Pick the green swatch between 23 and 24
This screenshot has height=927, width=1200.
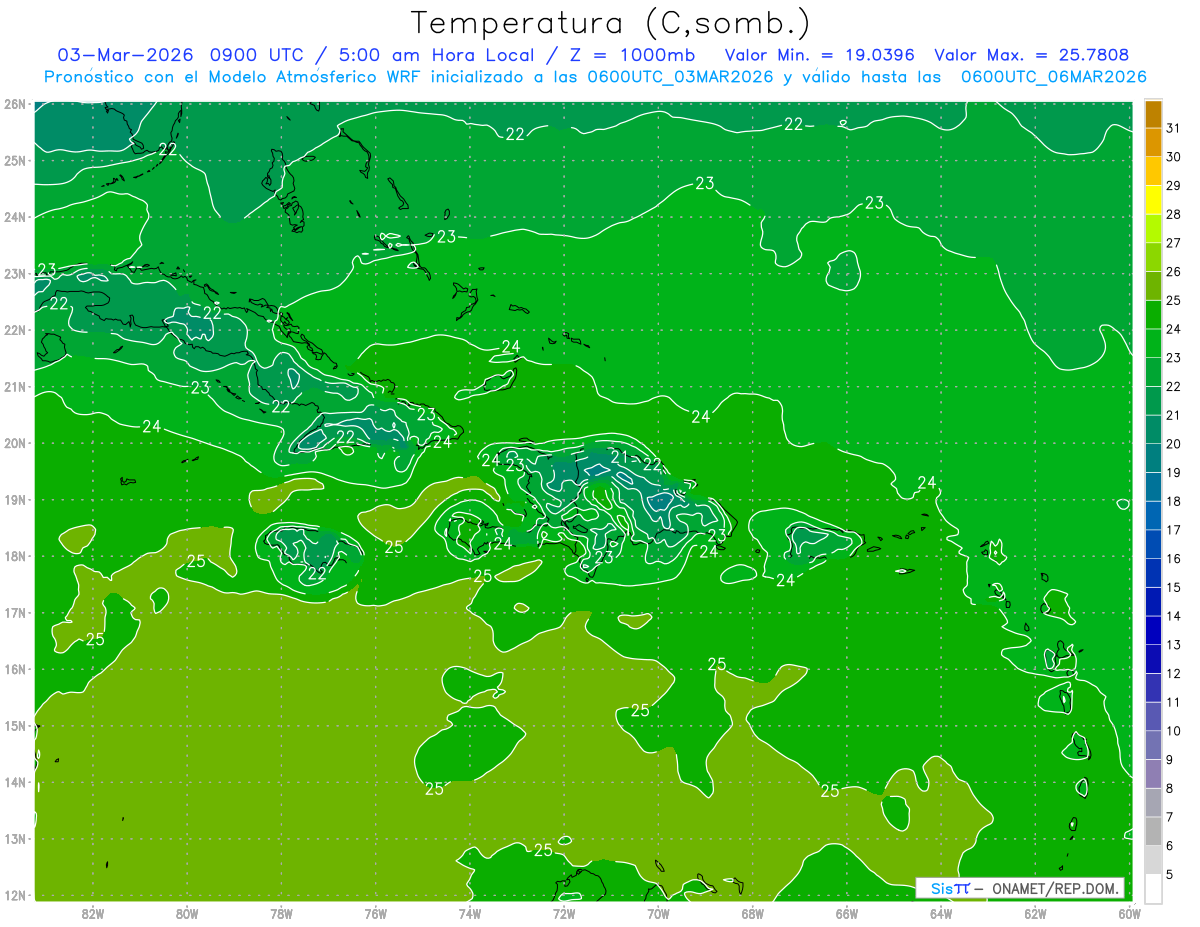pyautogui.click(x=1153, y=344)
